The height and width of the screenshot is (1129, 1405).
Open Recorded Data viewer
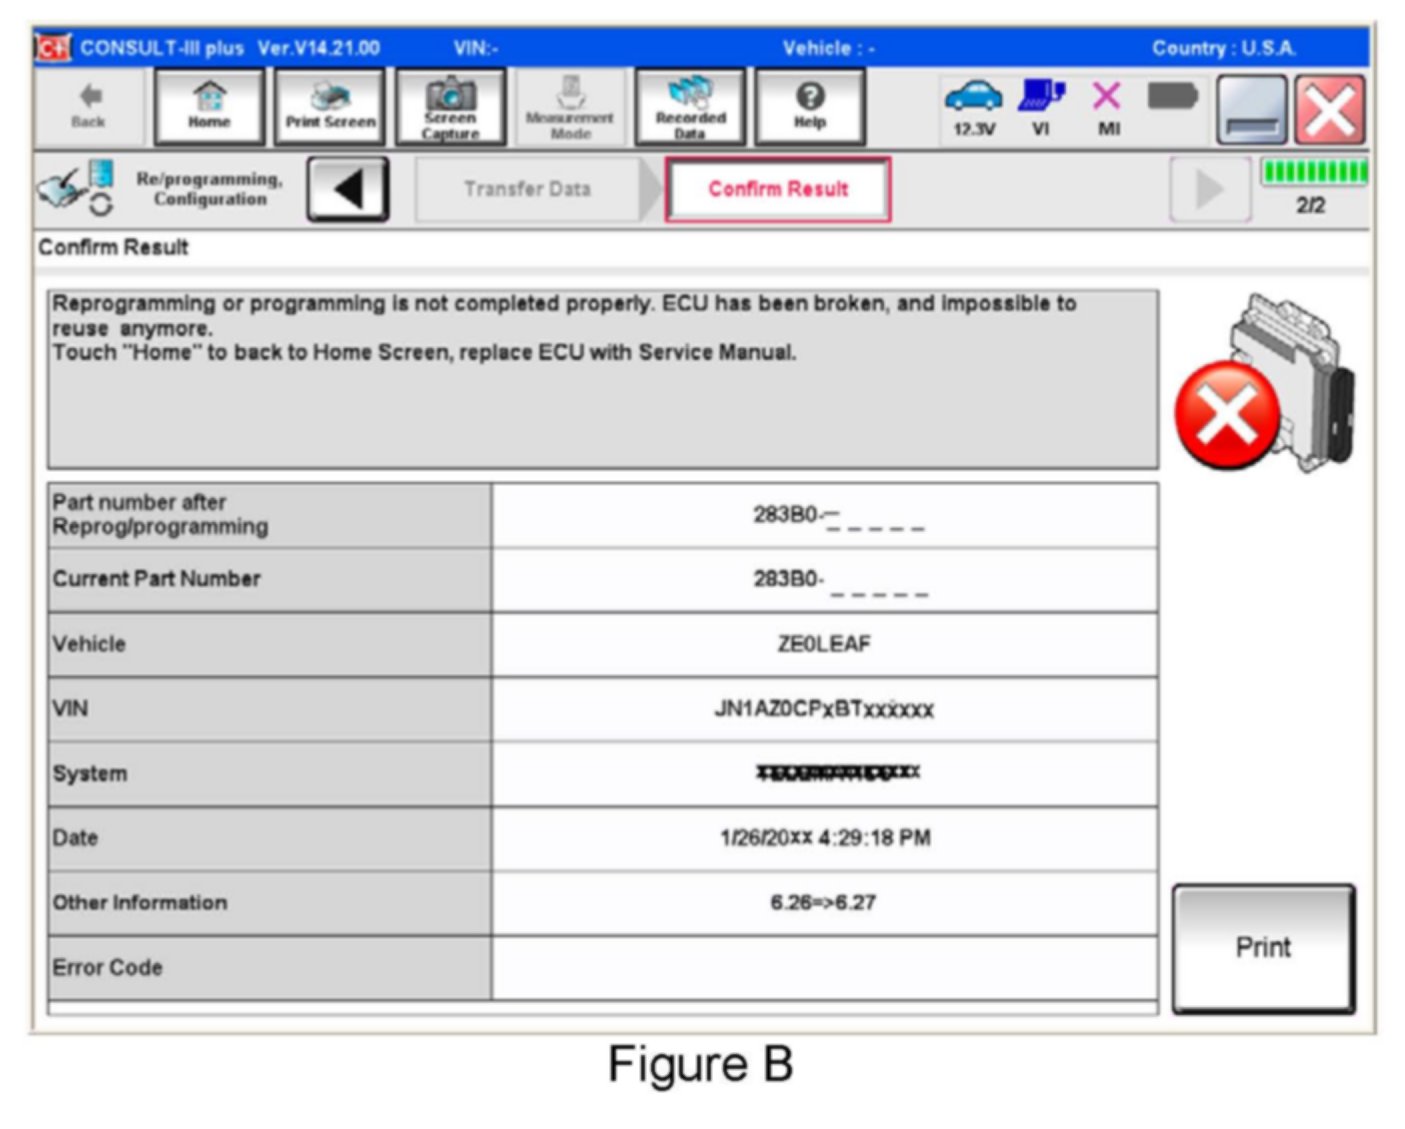click(690, 107)
